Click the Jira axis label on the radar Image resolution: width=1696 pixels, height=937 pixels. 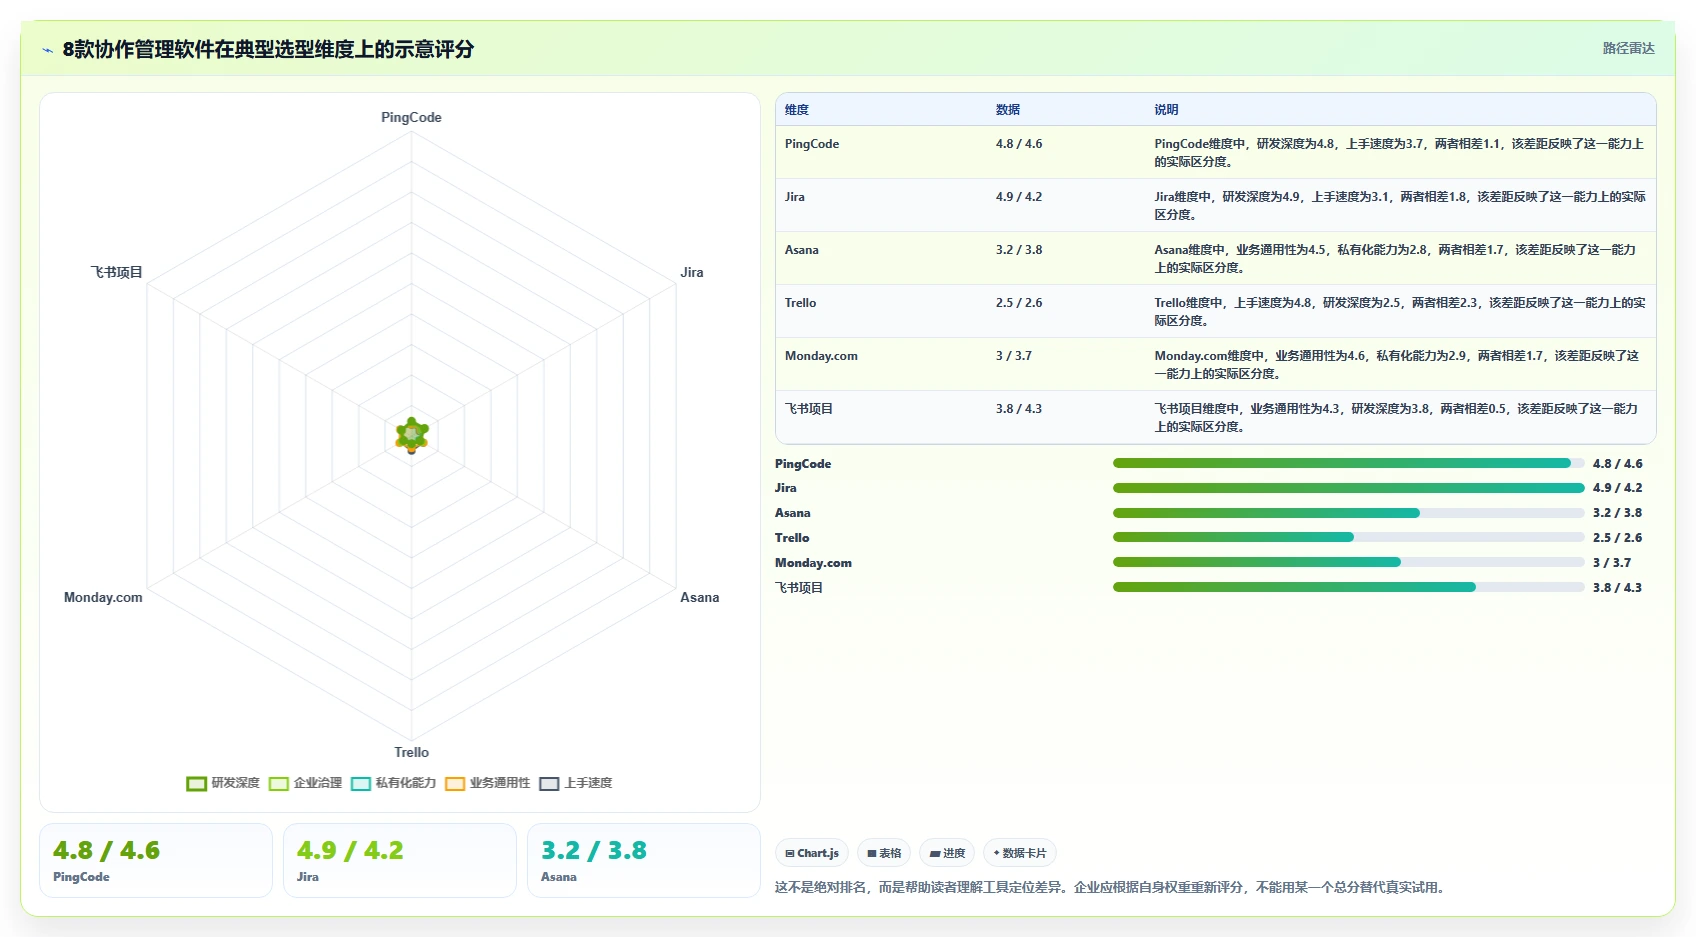coord(692,272)
